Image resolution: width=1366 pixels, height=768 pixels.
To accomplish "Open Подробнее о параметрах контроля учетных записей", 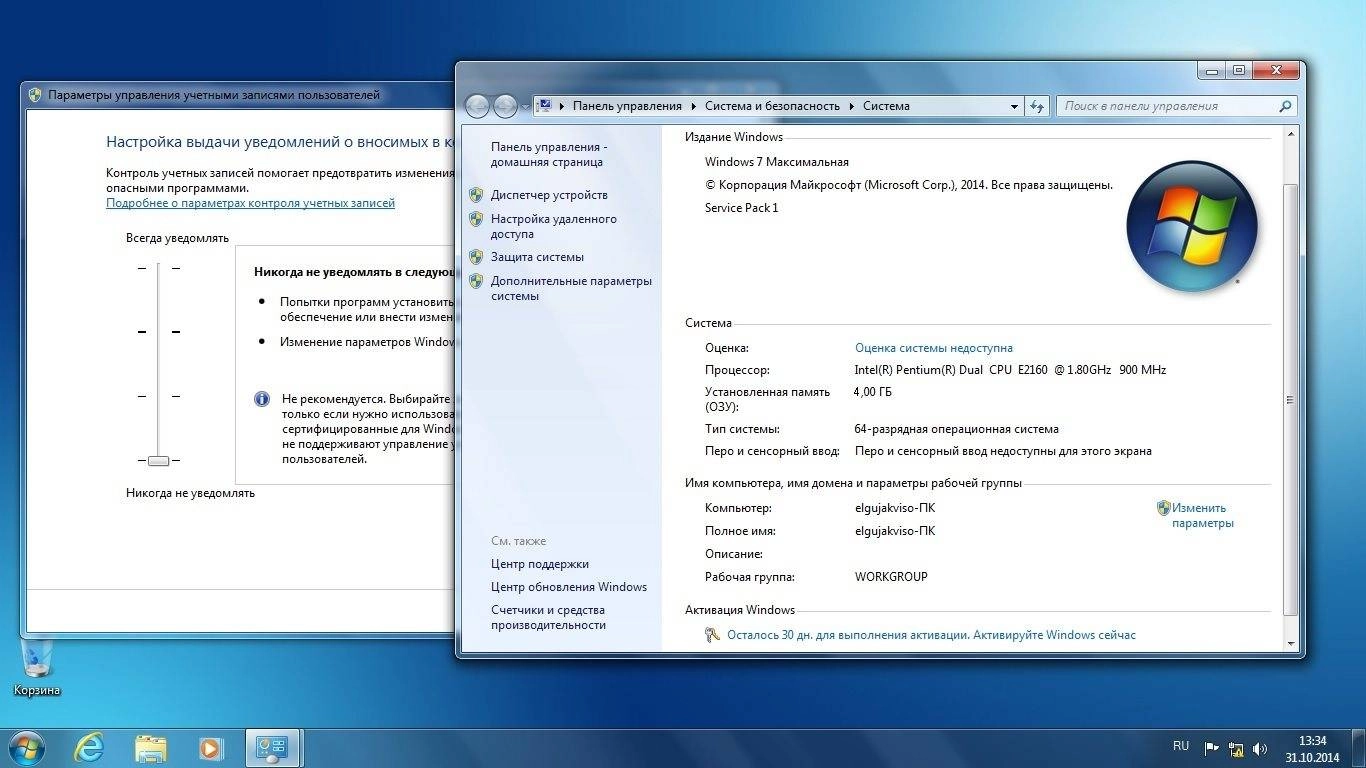I will tap(250, 203).
